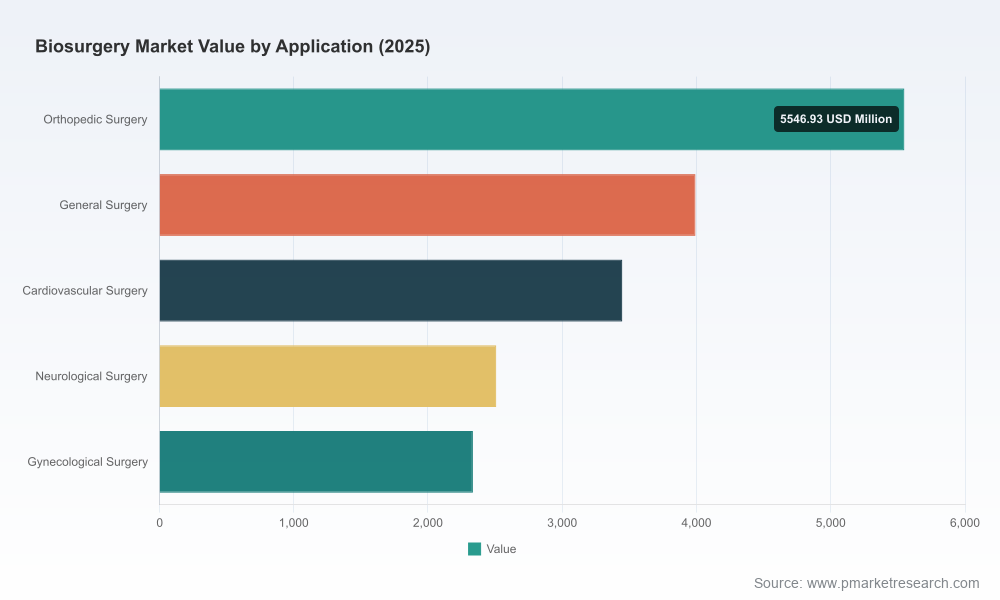The height and width of the screenshot is (600, 1000).
Task: Click the 5,000 x-axis tick label
Action: pyautogui.click(x=830, y=523)
